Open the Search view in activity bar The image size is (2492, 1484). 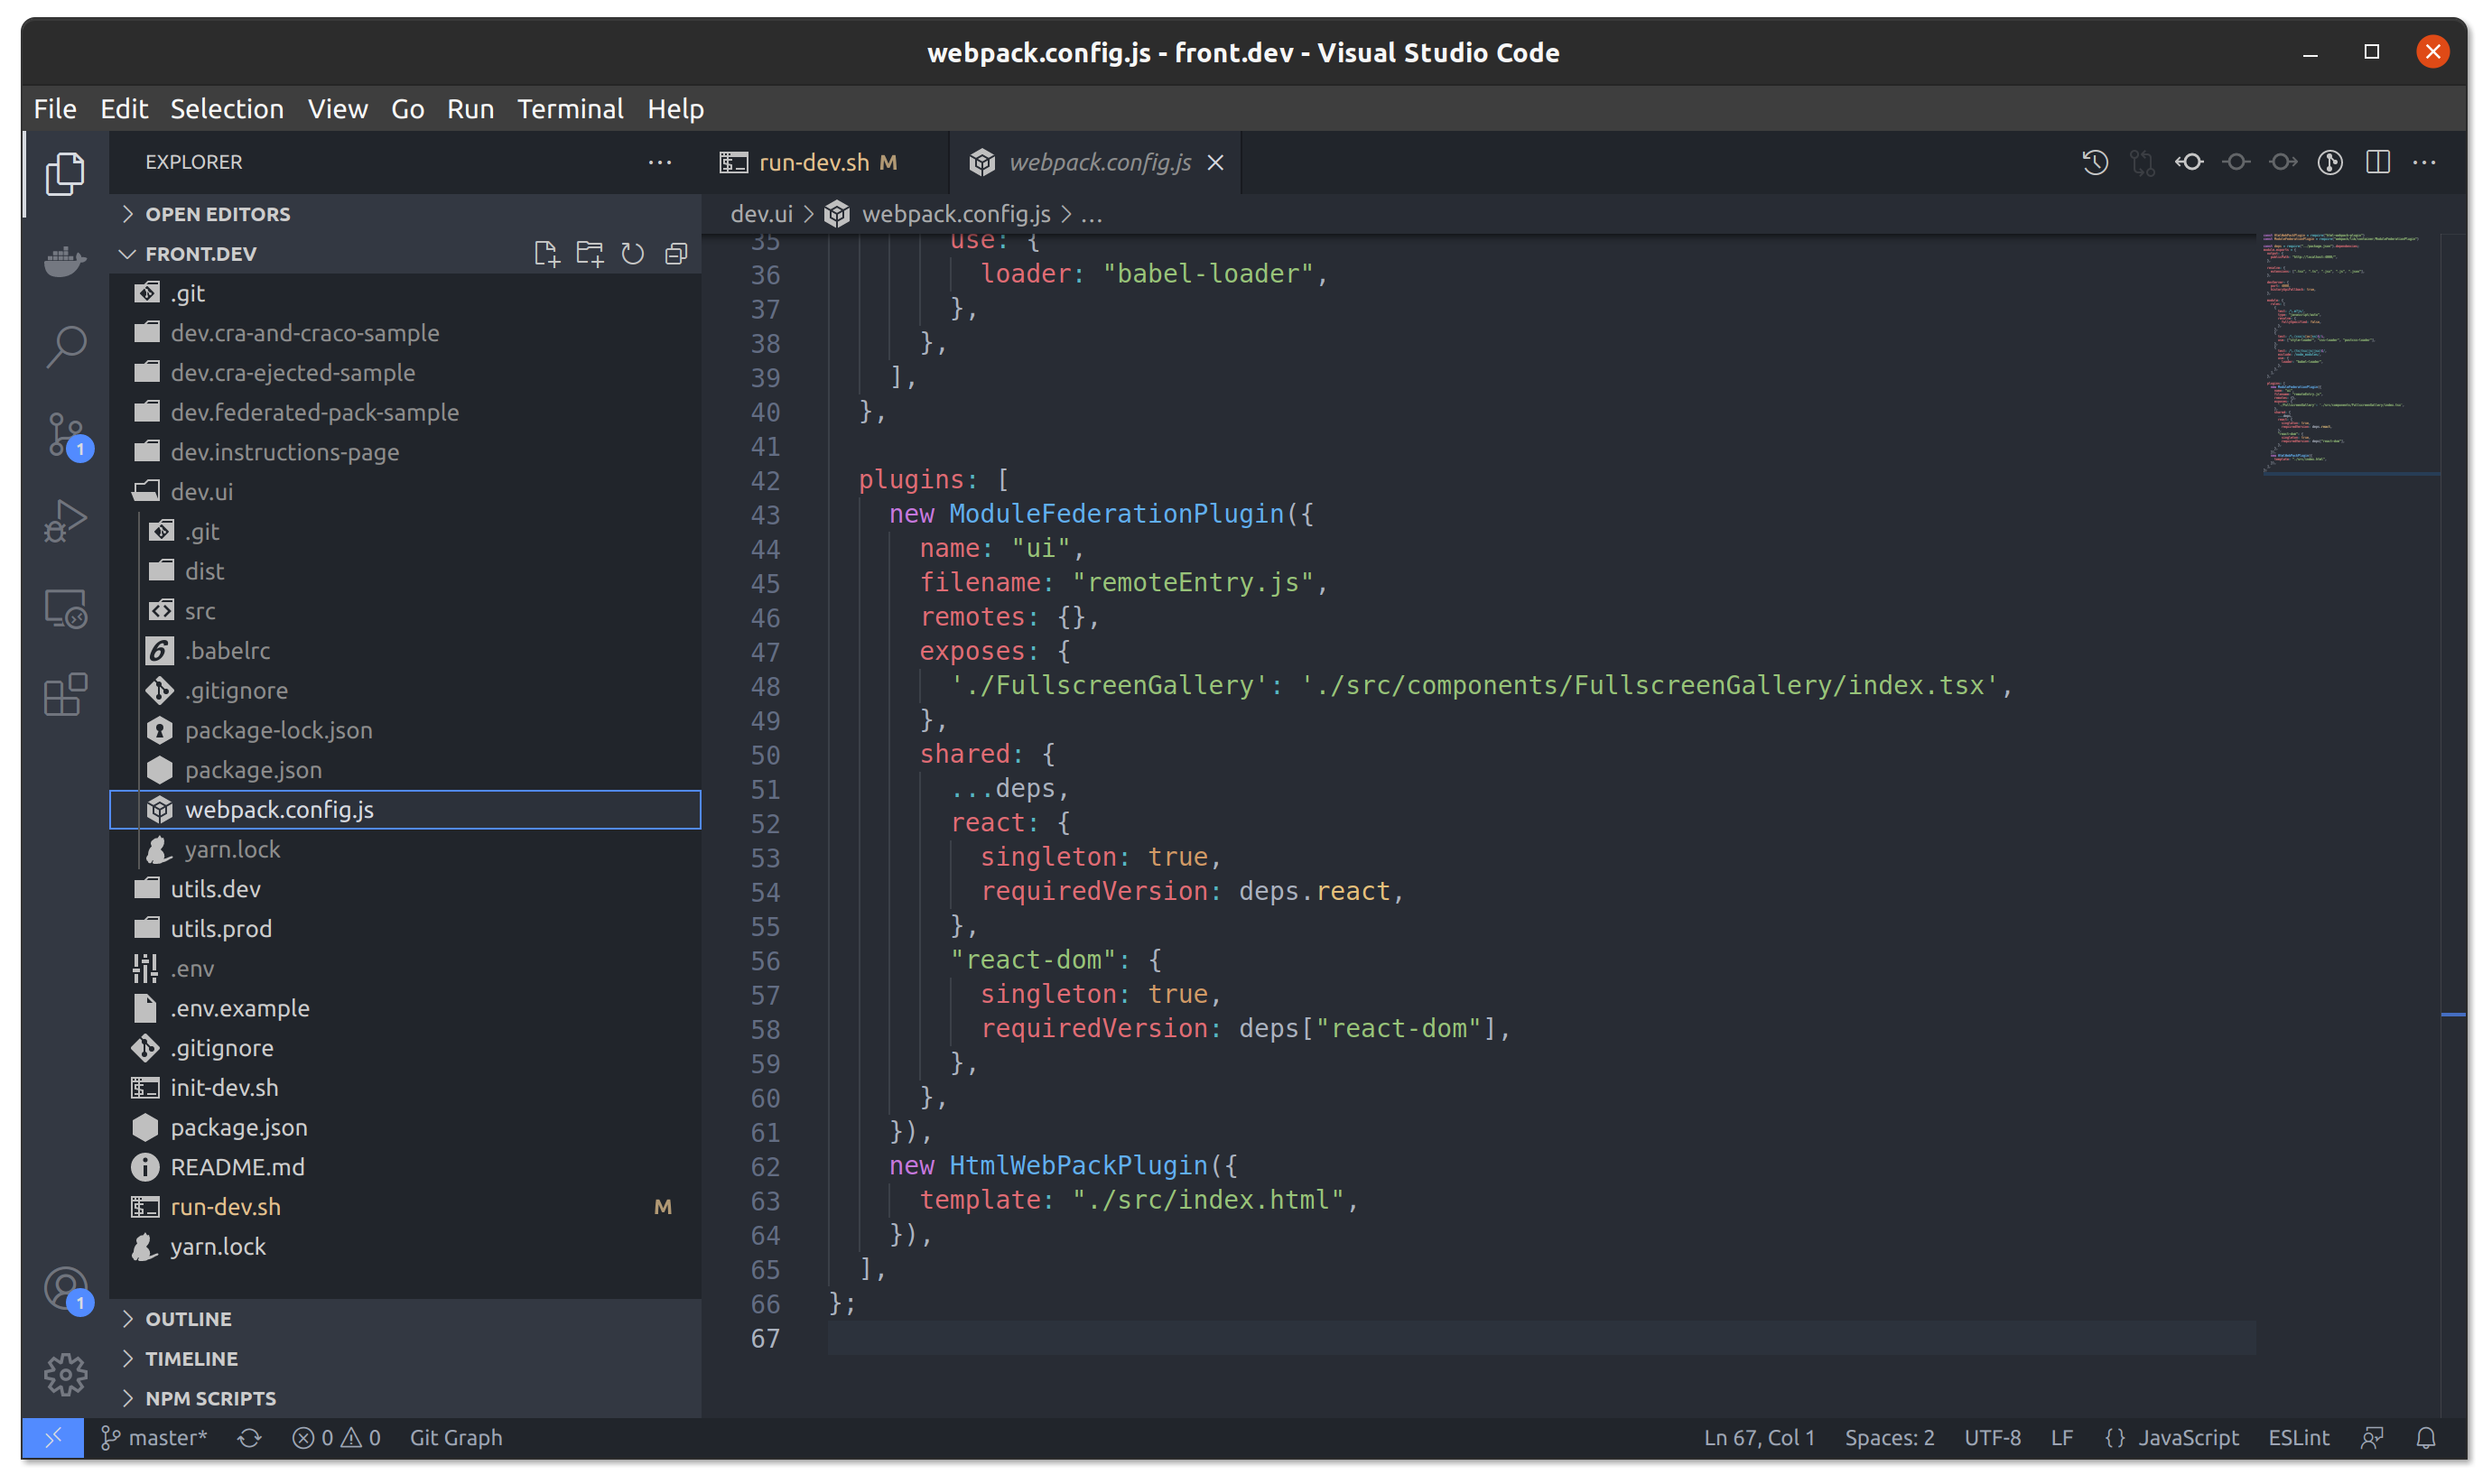(66, 347)
